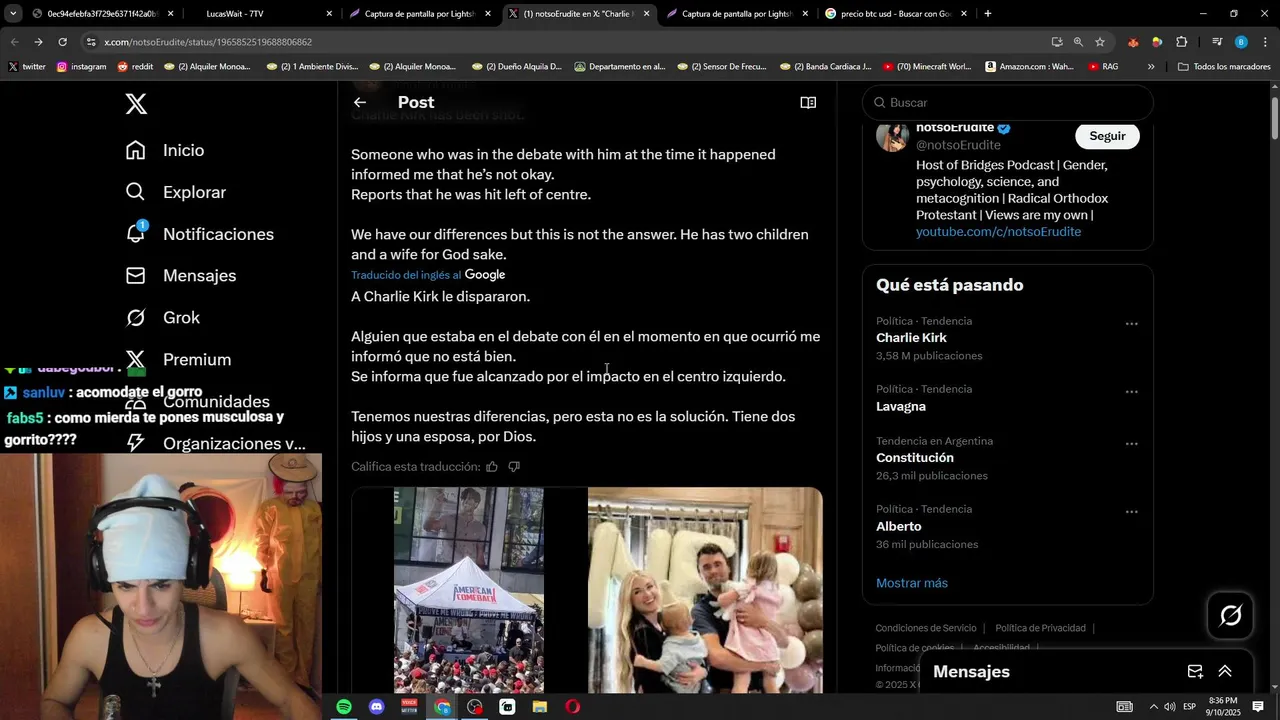Image resolution: width=1280 pixels, height=720 pixels.
Task: Expand the Mensajes drawer
Action: [x=1225, y=672]
